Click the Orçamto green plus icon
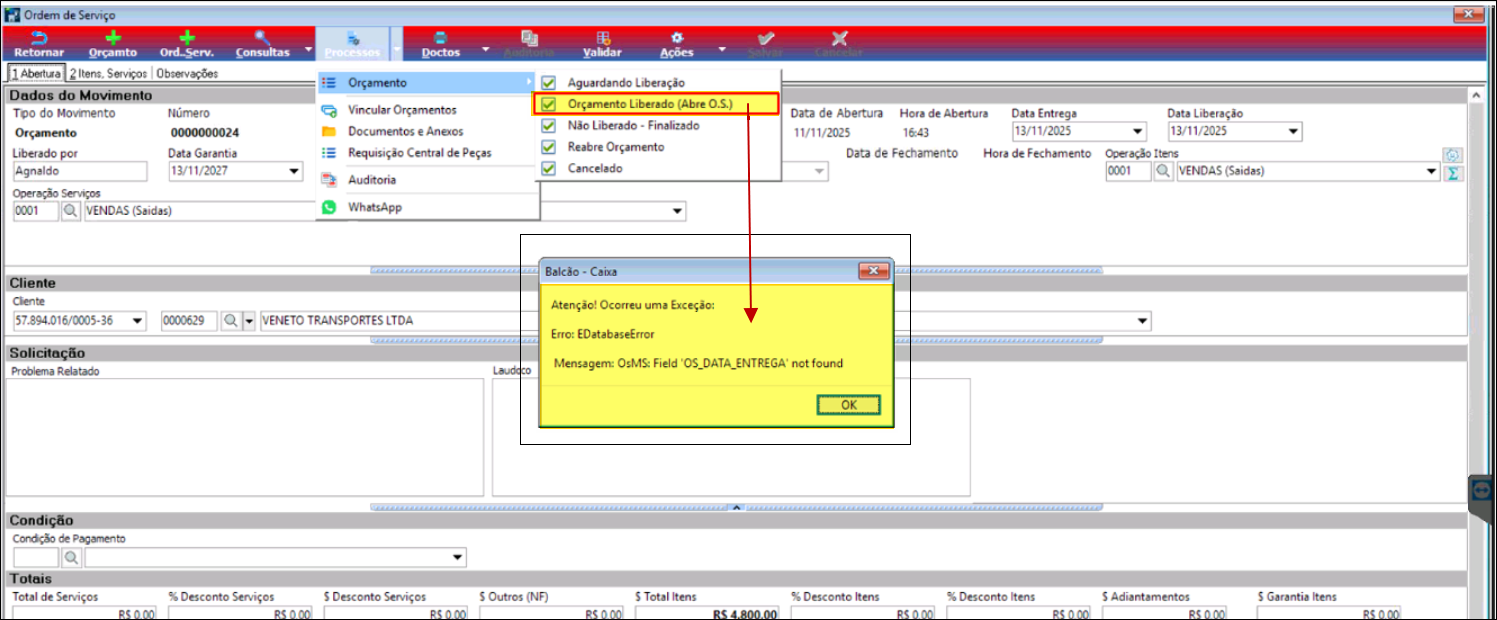This screenshot has width=1497, height=620. pos(113,38)
